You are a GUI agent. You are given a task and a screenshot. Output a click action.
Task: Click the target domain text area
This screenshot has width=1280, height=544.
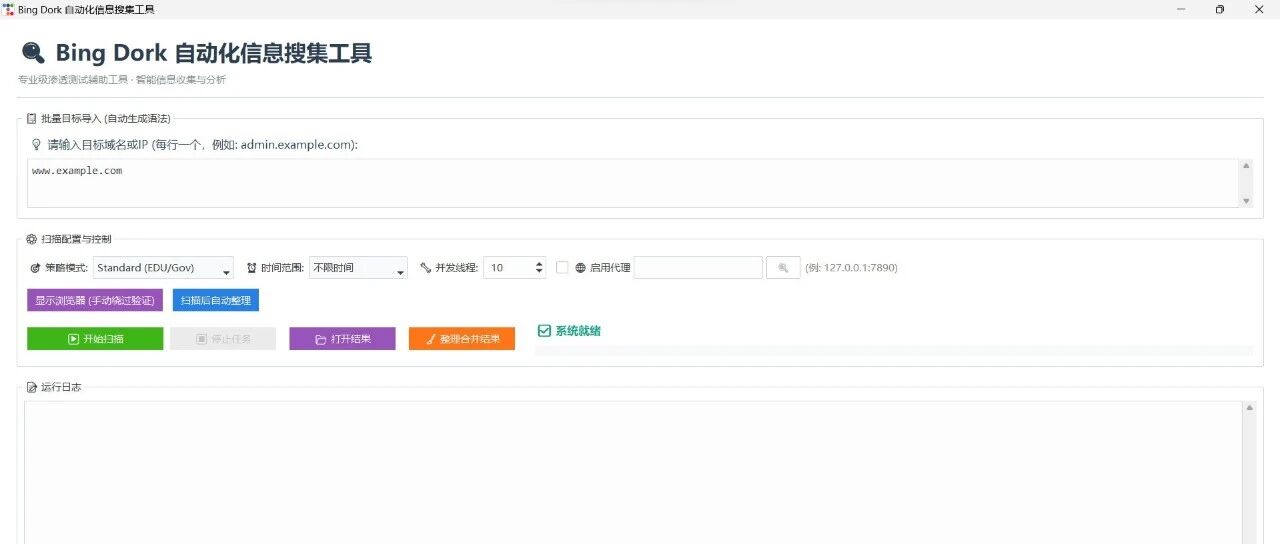tap(631, 183)
